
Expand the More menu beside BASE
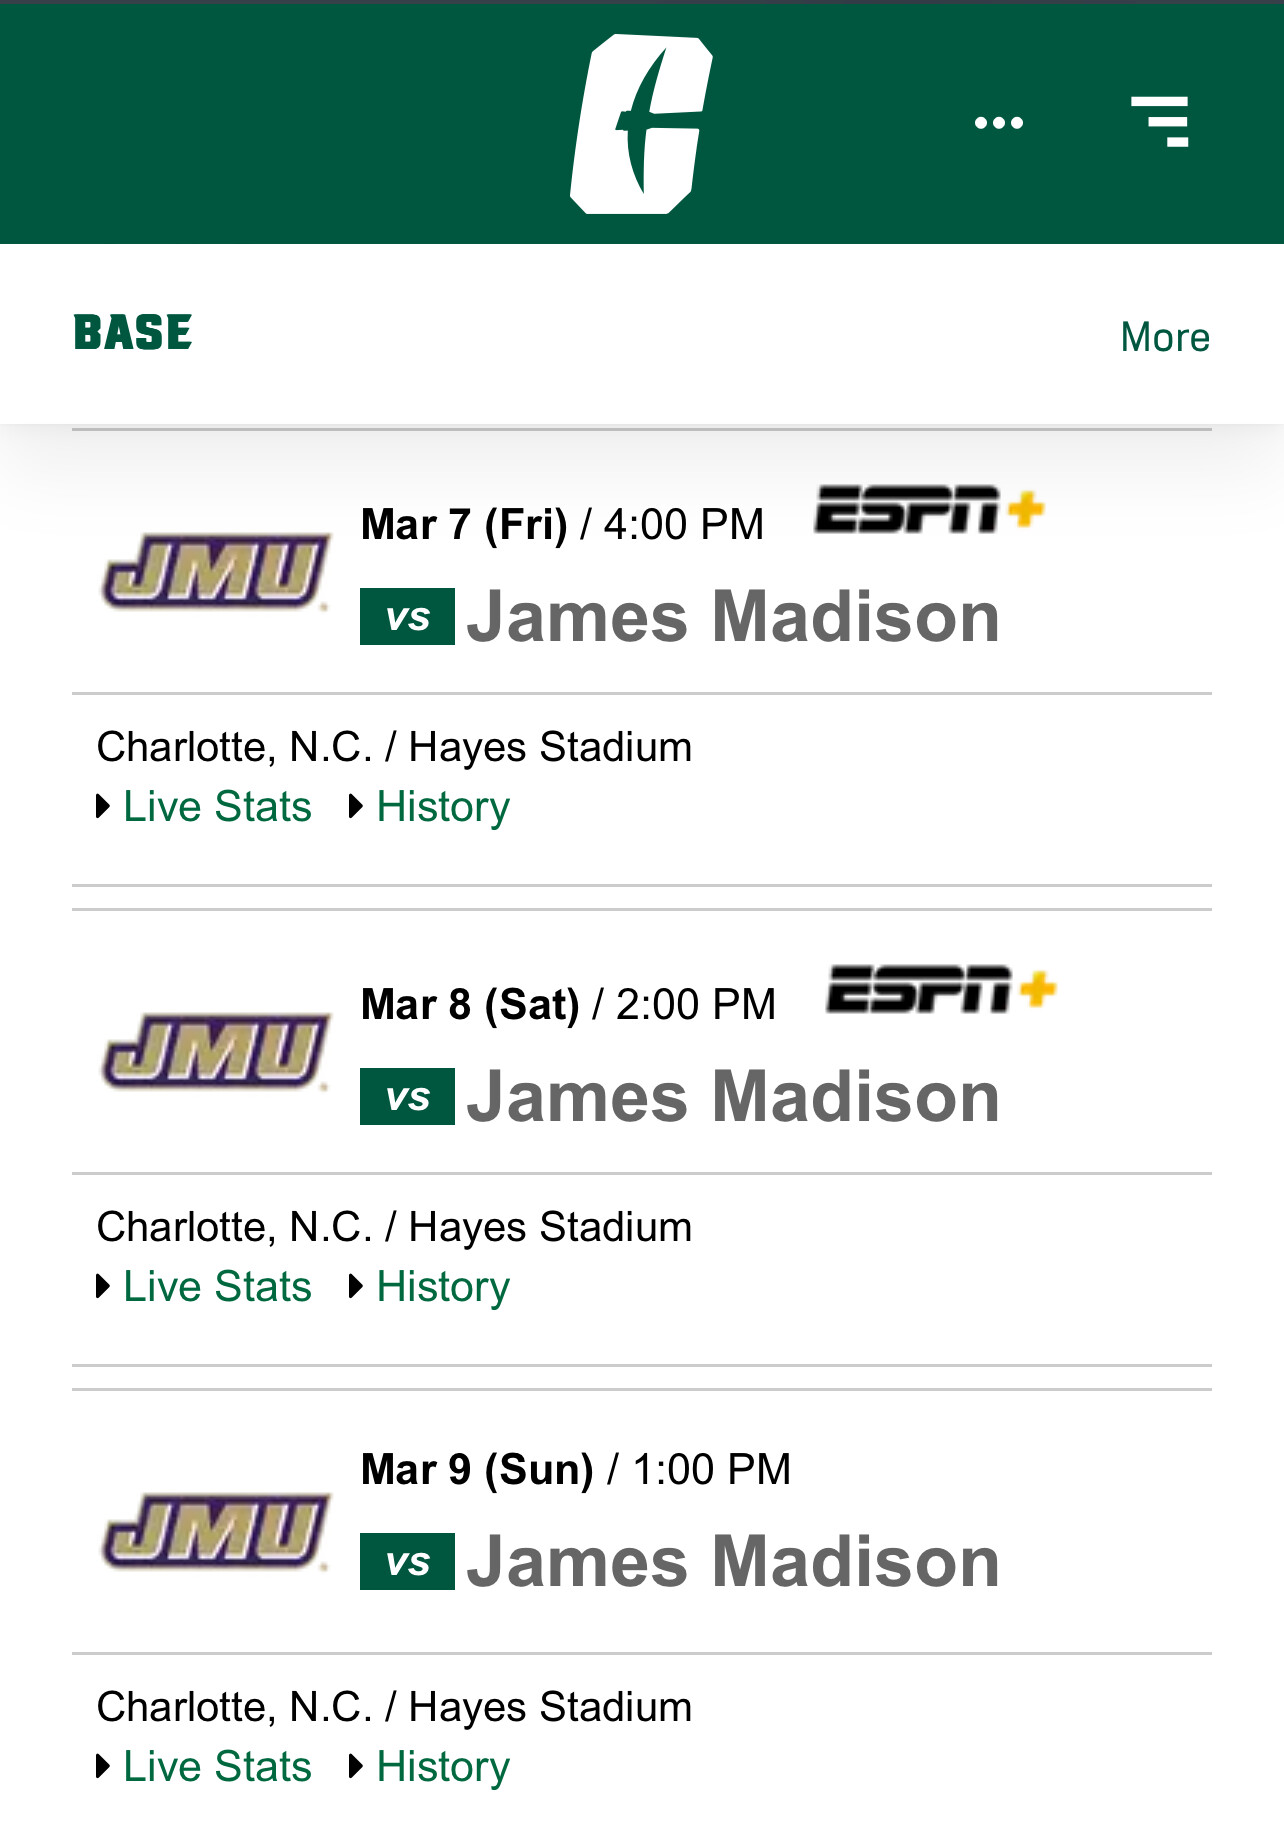pyautogui.click(x=1165, y=337)
